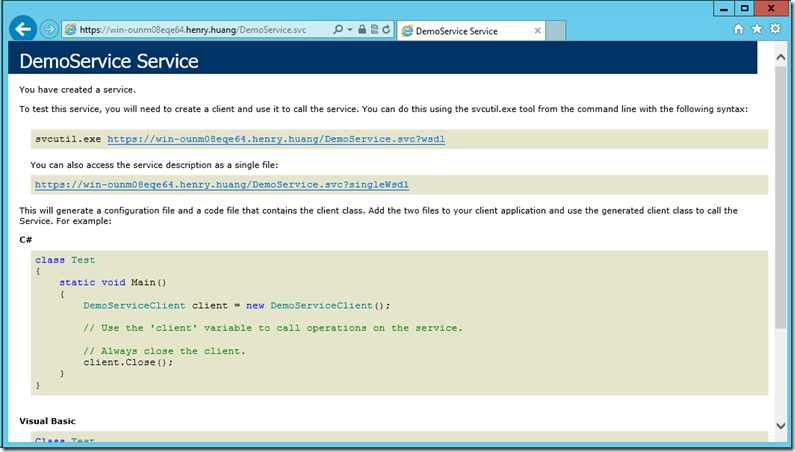Screen dimensions: 795x452
Task: Open a new blank tab
Action: tap(556, 31)
